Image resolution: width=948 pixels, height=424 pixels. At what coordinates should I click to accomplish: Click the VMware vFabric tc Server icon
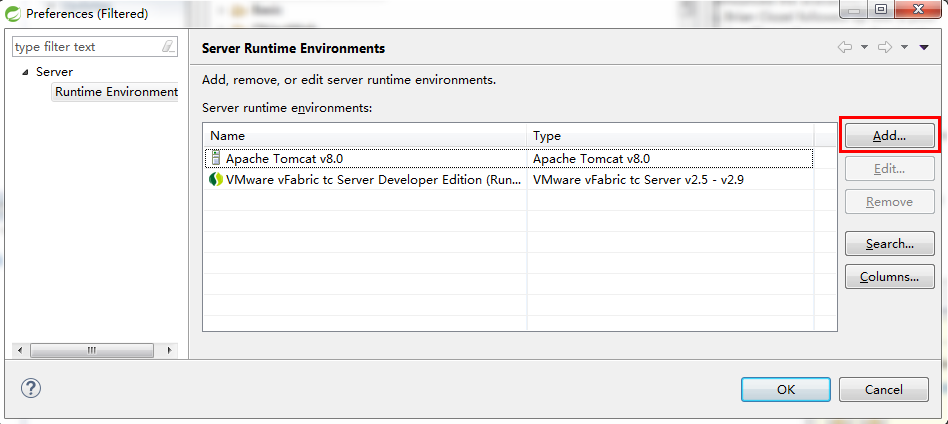(216, 180)
